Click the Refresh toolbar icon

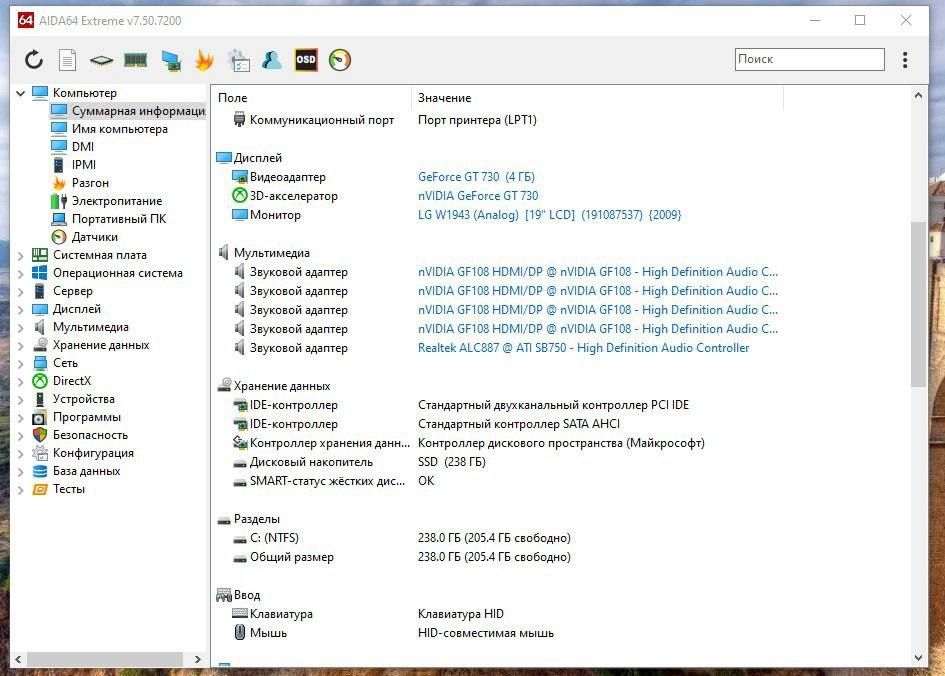pyautogui.click(x=34, y=60)
